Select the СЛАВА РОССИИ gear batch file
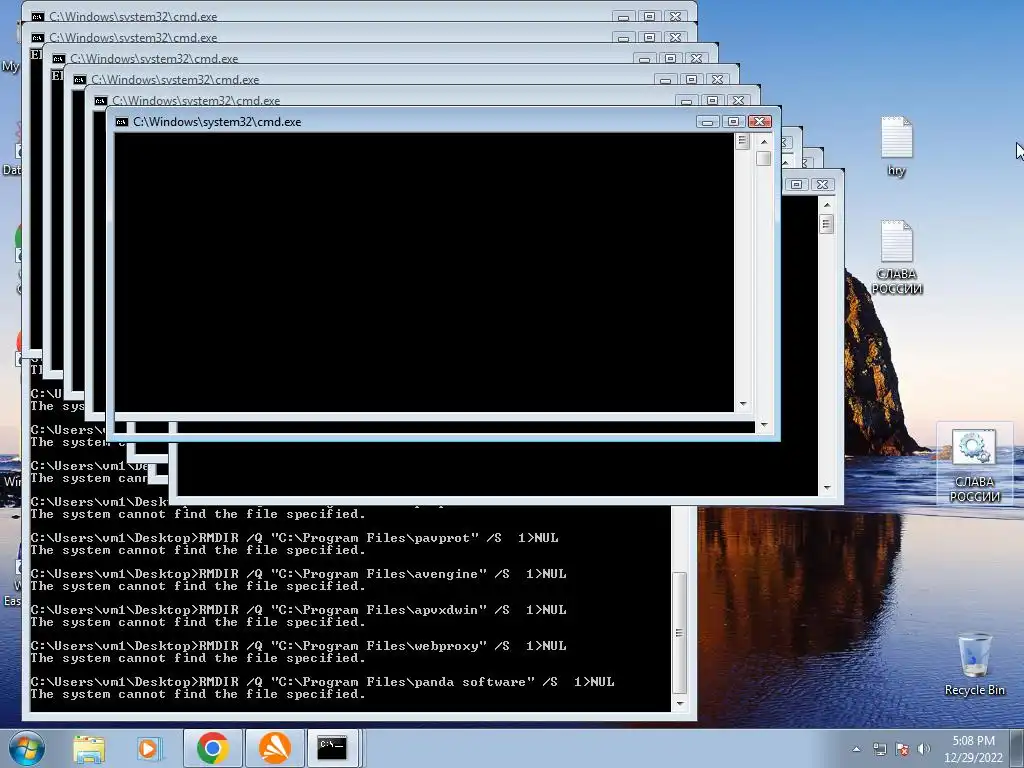 (974, 464)
